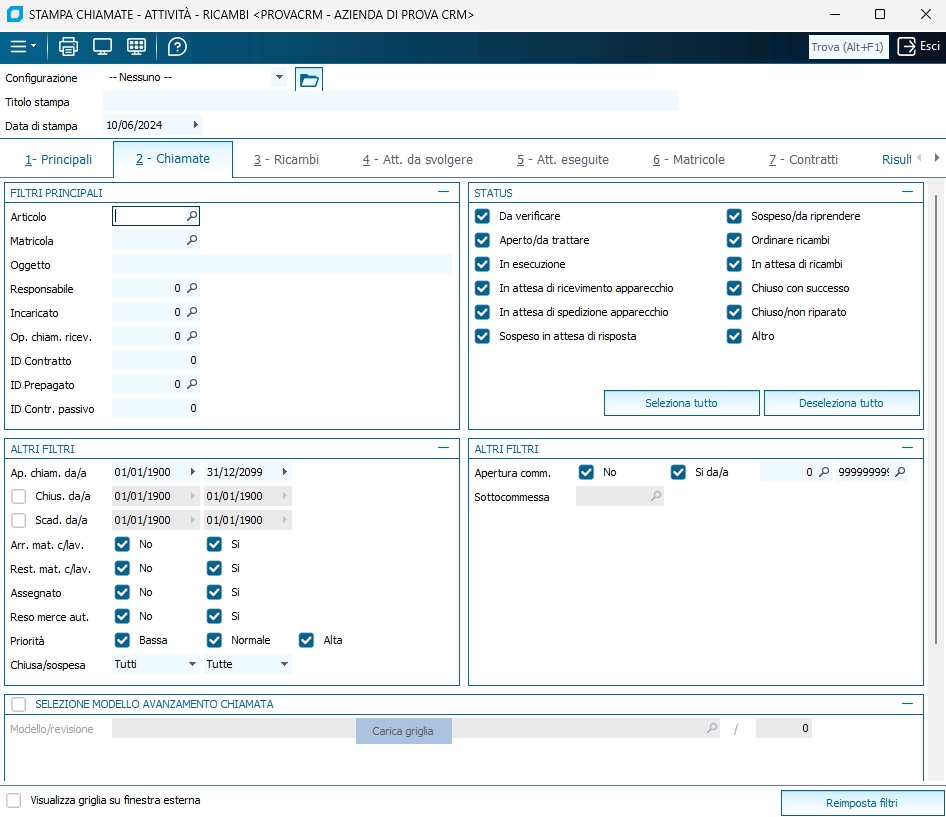Switch to the 3 - Ricambi tab

(x=286, y=160)
